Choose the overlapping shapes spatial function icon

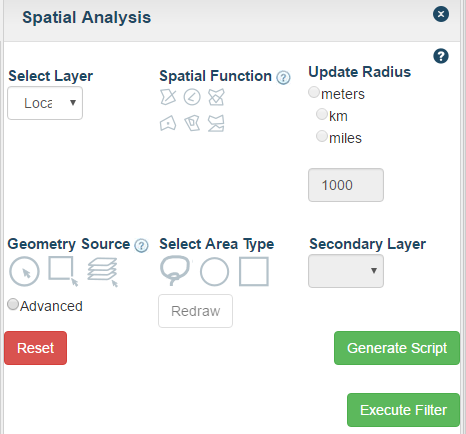216,123
